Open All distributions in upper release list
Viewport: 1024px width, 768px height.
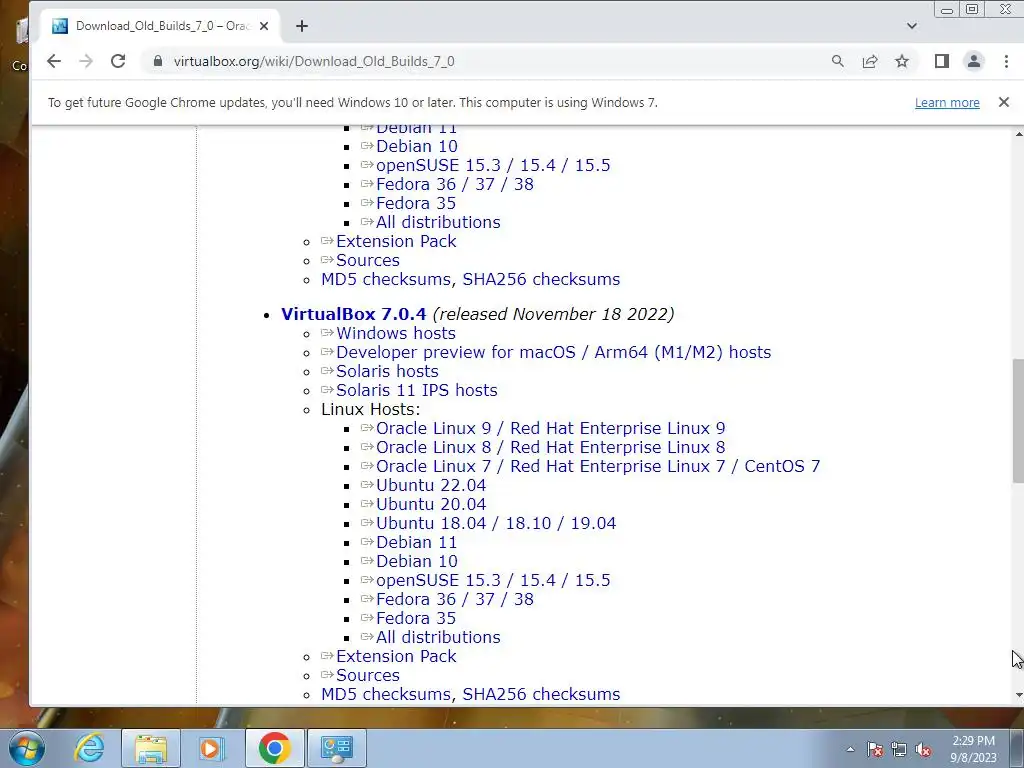(x=438, y=222)
